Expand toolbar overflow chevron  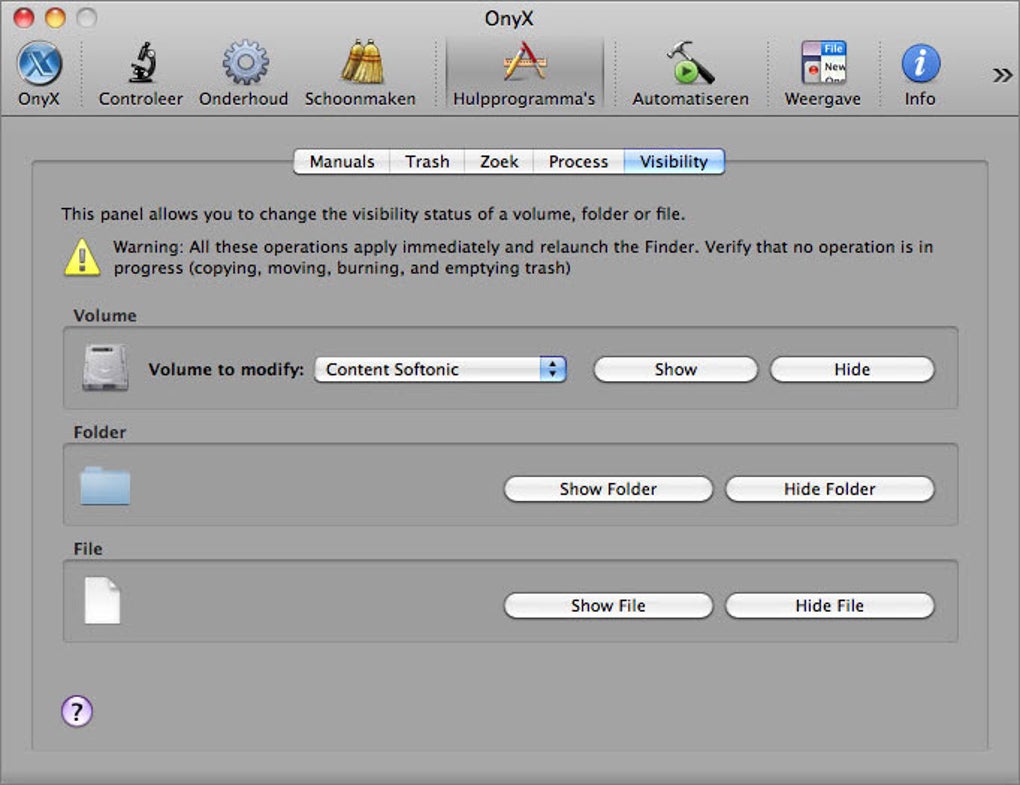(1002, 75)
